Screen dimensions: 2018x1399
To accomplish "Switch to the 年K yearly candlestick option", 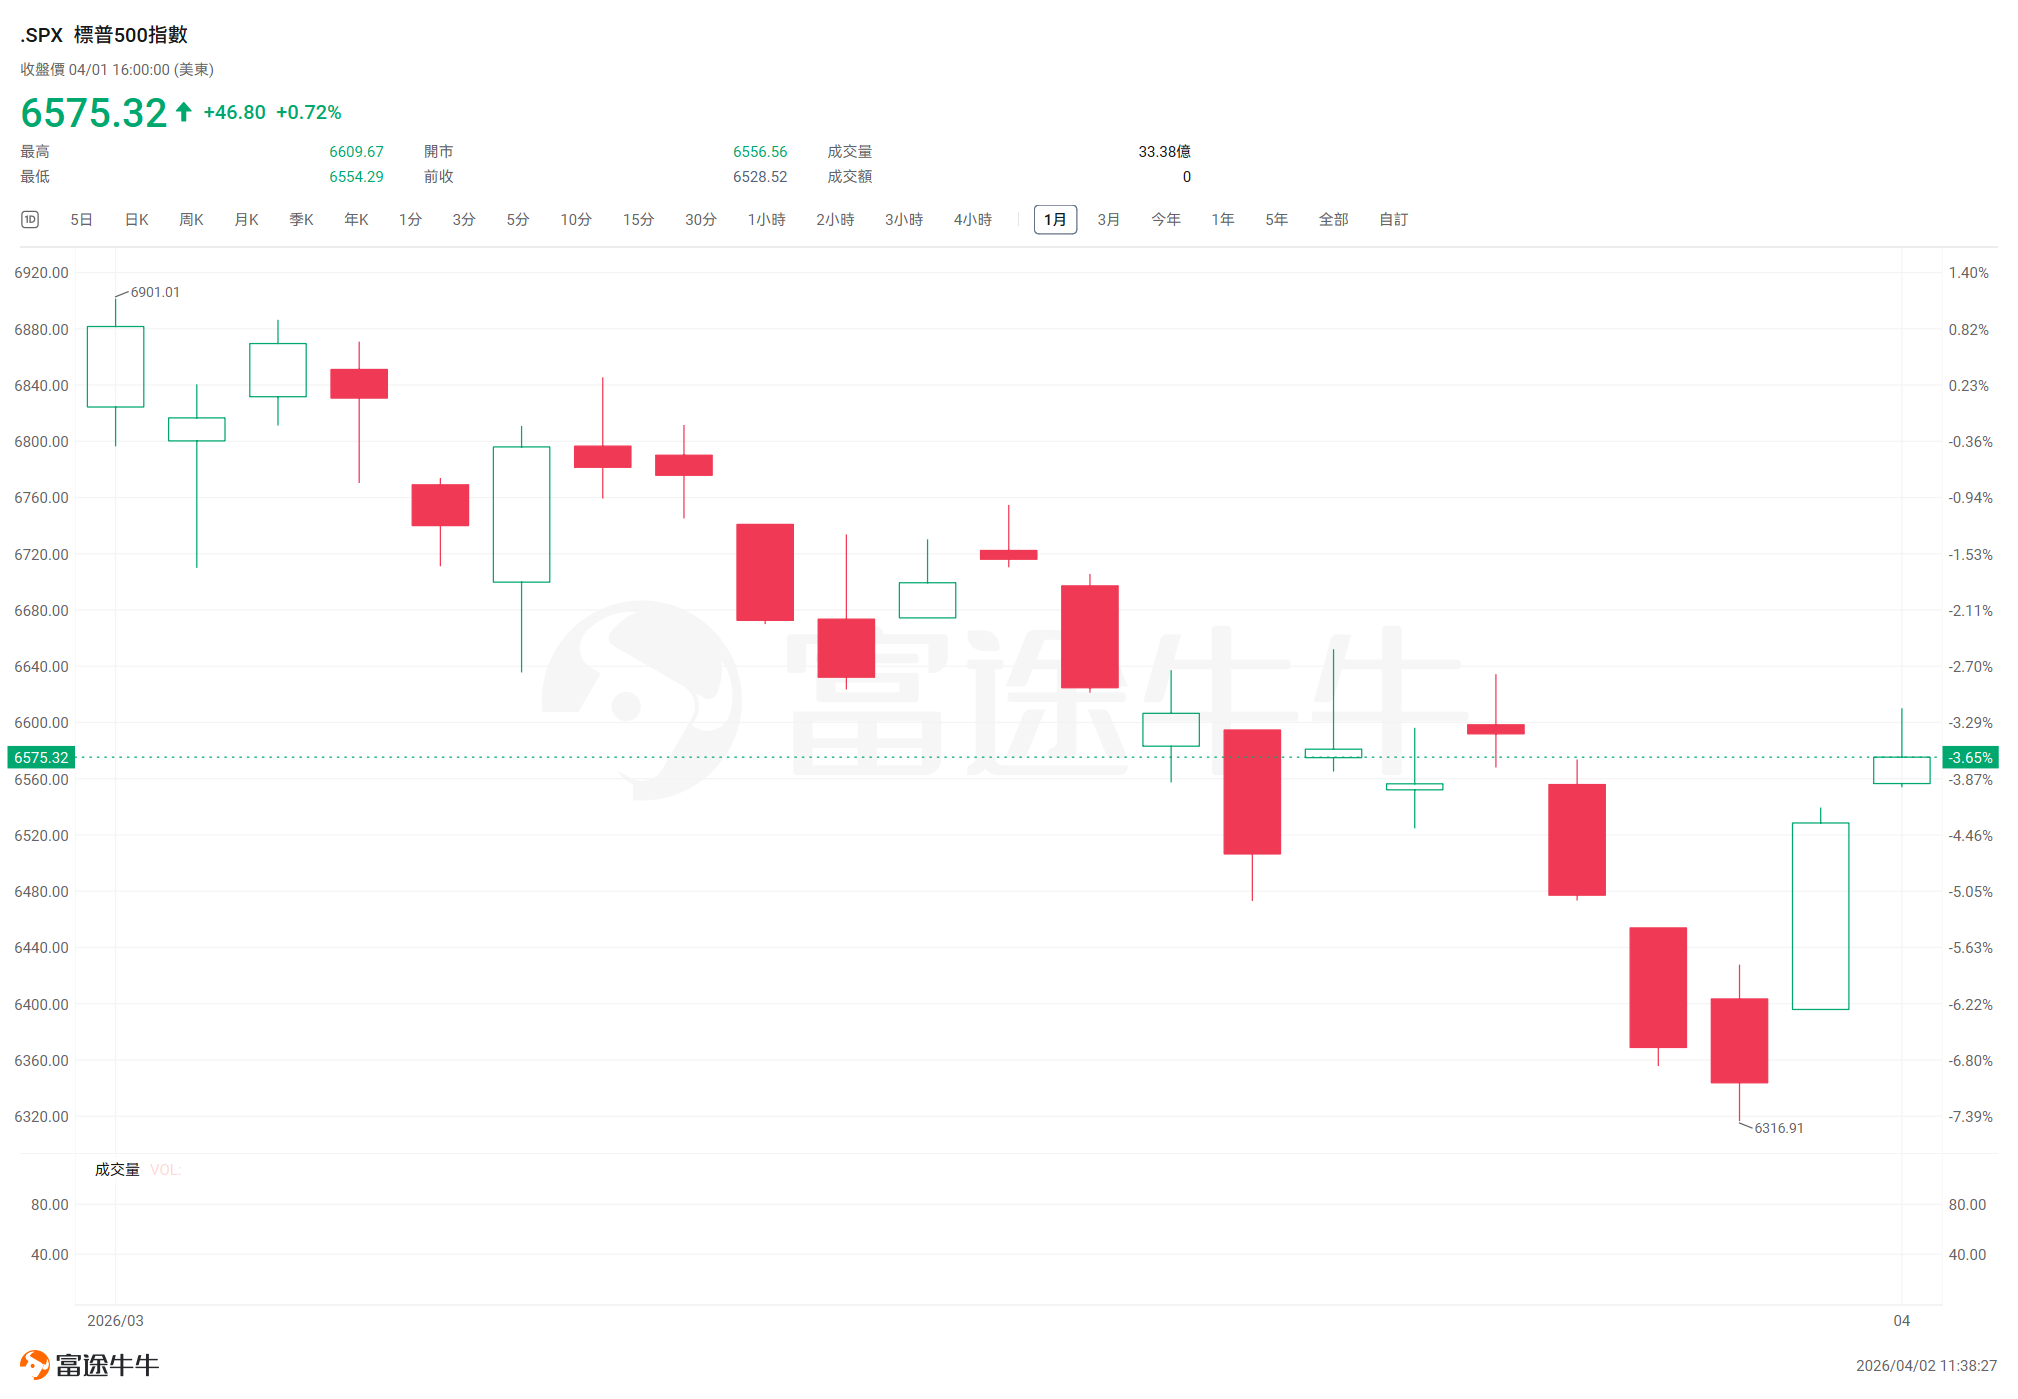I will [356, 219].
